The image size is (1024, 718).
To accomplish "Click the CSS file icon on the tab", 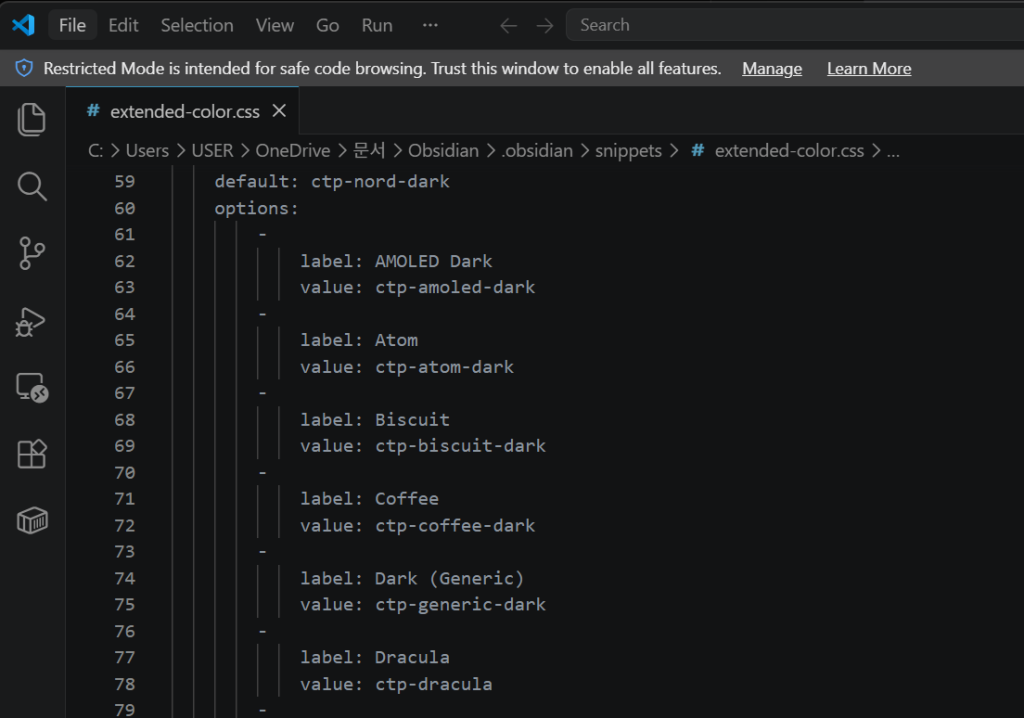I will pyautogui.click(x=93, y=111).
